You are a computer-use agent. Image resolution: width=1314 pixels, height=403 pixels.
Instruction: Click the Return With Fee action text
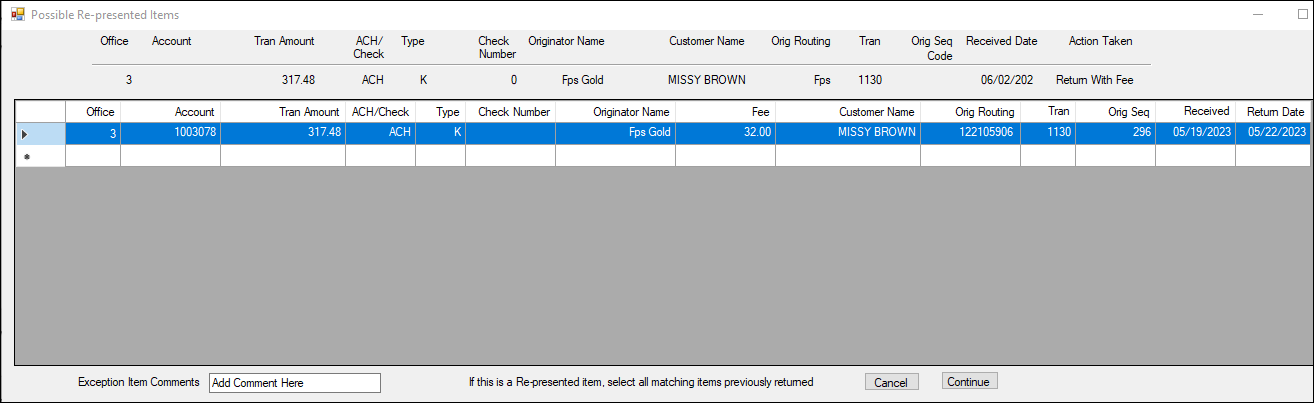(1094, 79)
